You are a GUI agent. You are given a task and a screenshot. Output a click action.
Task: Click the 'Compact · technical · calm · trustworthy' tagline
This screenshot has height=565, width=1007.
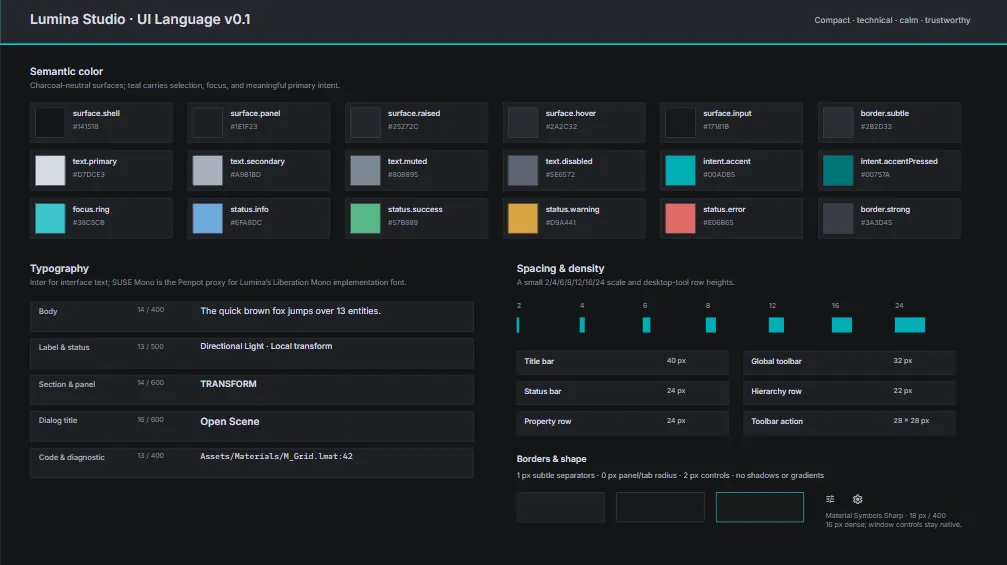[x=892, y=20]
